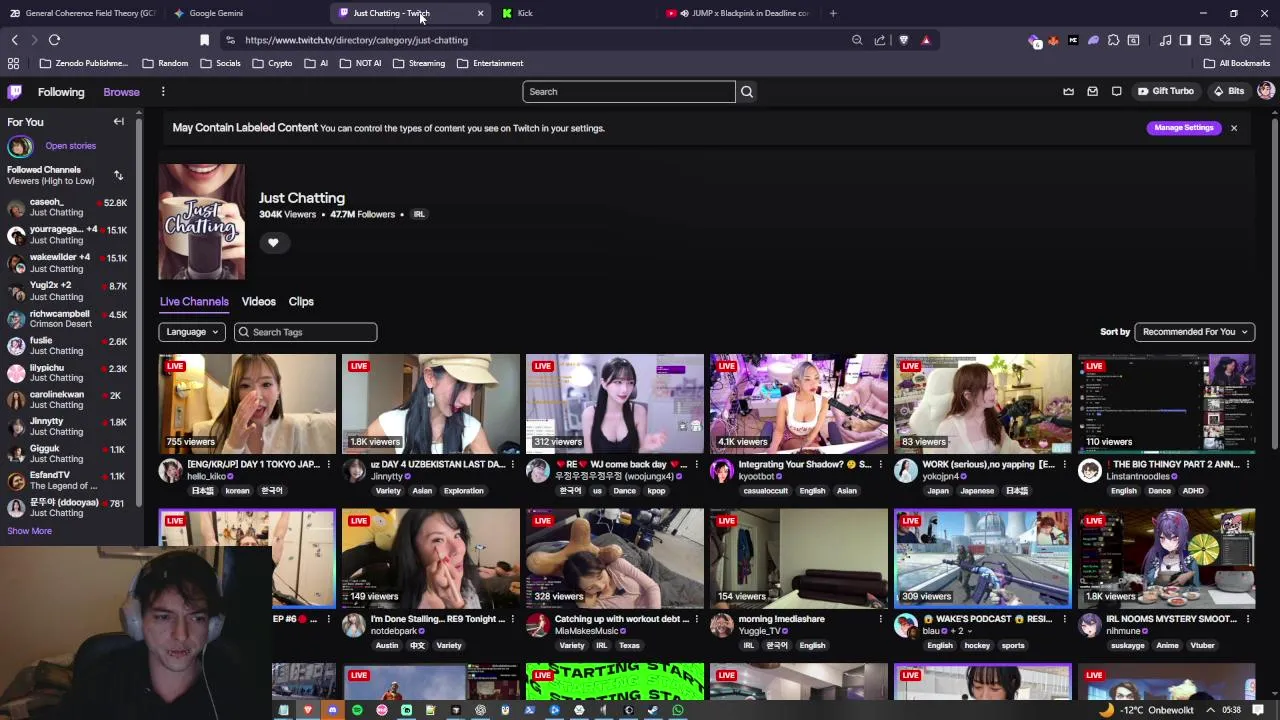The height and width of the screenshot is (720, 1280).
Task: Open Leo AI sparkle icon
Action: click(x=1225, y=40)
